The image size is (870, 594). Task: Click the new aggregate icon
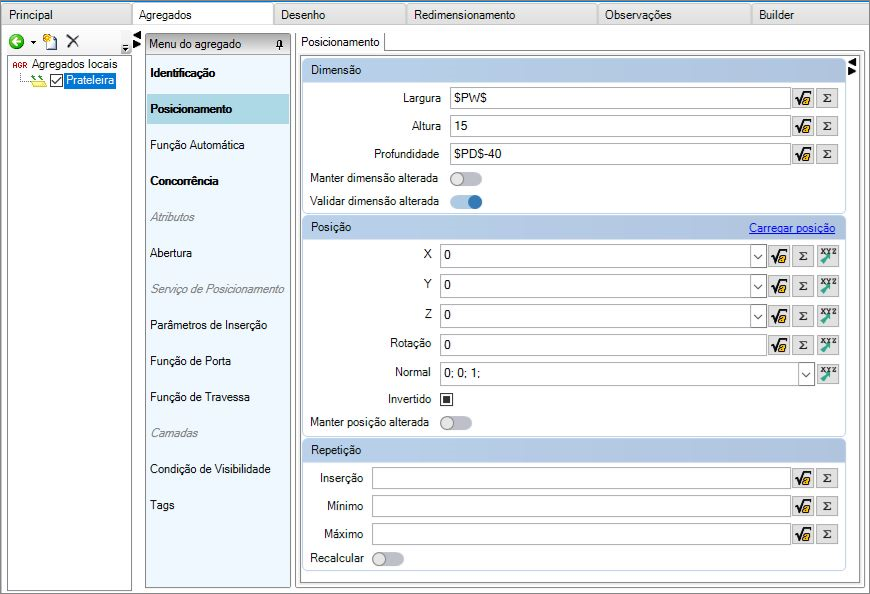[x=50, y=42]
